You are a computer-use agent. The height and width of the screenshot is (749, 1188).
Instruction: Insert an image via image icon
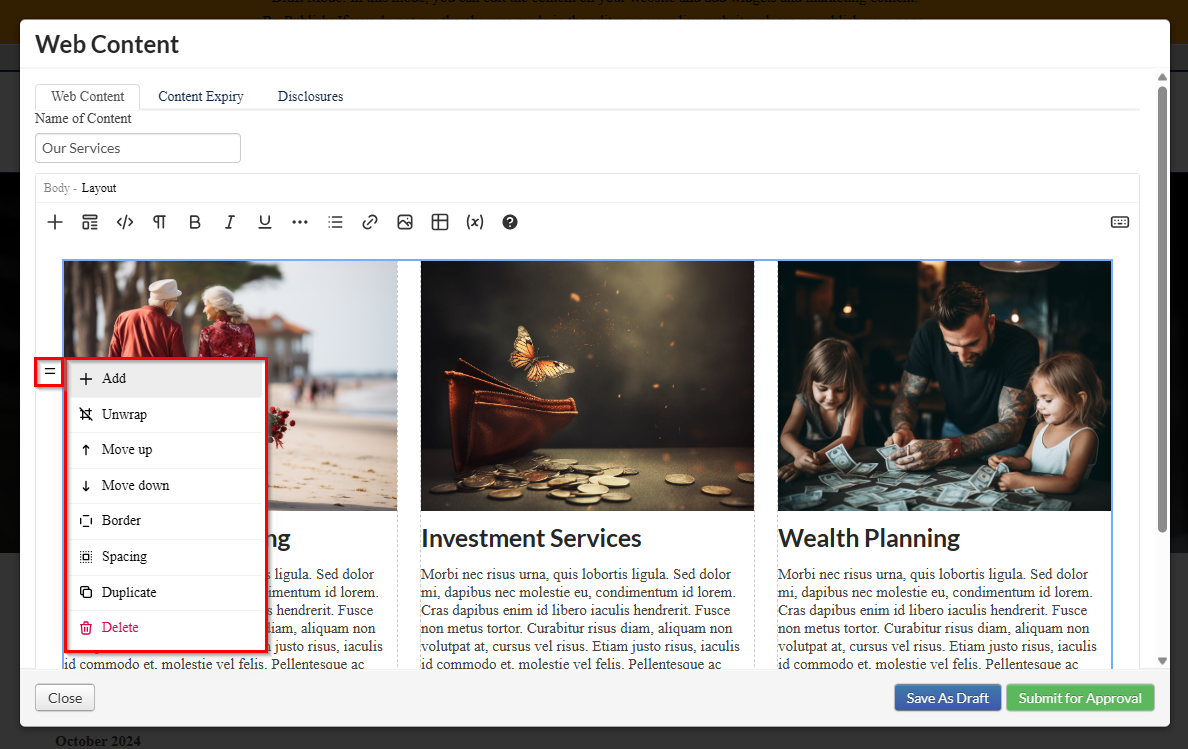click(405, 222)
